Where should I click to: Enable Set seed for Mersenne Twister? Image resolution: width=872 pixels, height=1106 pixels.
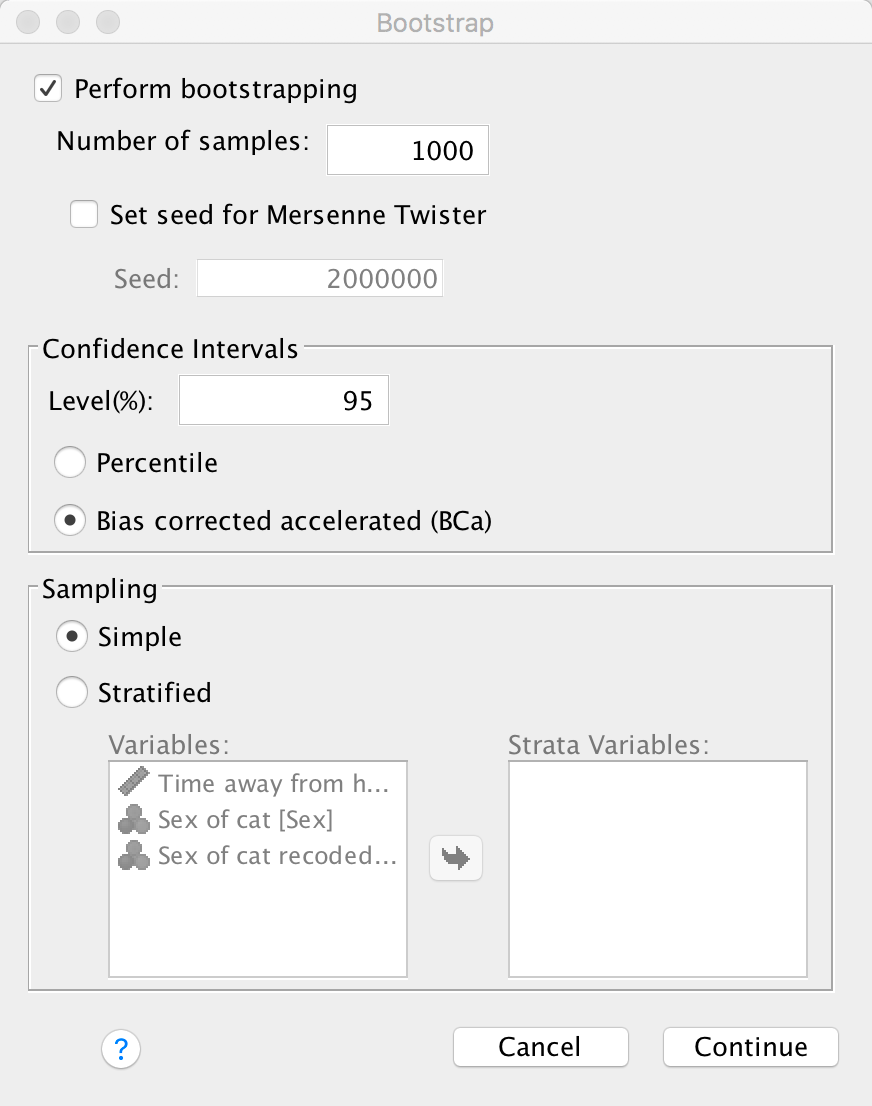pyautogui.click(x=84, y=214)
